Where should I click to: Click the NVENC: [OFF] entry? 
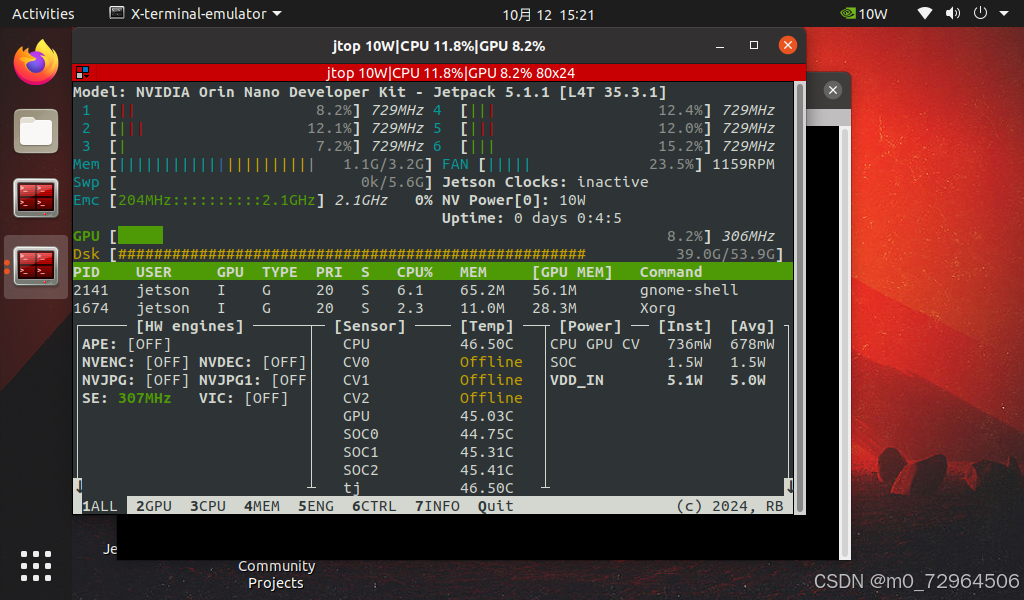click(x=135, y=362)
